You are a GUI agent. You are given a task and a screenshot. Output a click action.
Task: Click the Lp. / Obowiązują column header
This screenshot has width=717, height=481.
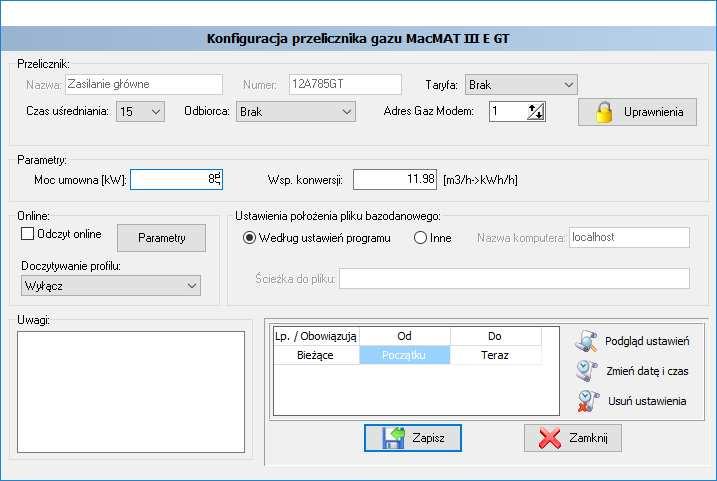(316, 337)
